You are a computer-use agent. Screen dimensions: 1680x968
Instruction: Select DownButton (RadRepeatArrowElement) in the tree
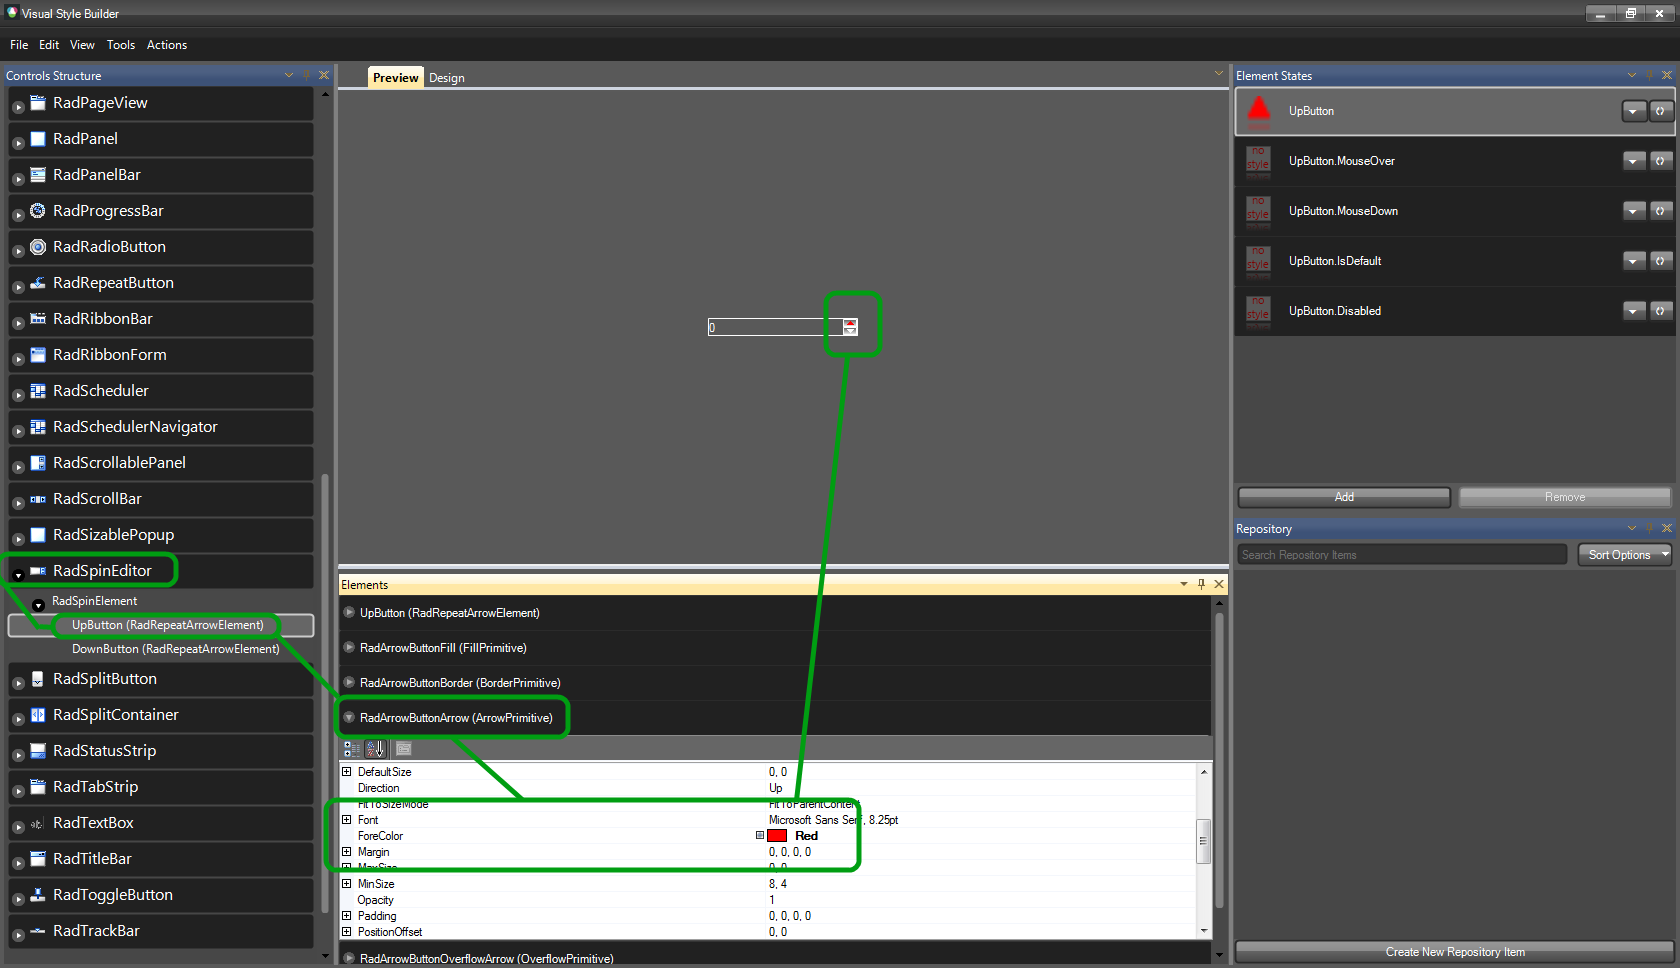click(176, 649)
